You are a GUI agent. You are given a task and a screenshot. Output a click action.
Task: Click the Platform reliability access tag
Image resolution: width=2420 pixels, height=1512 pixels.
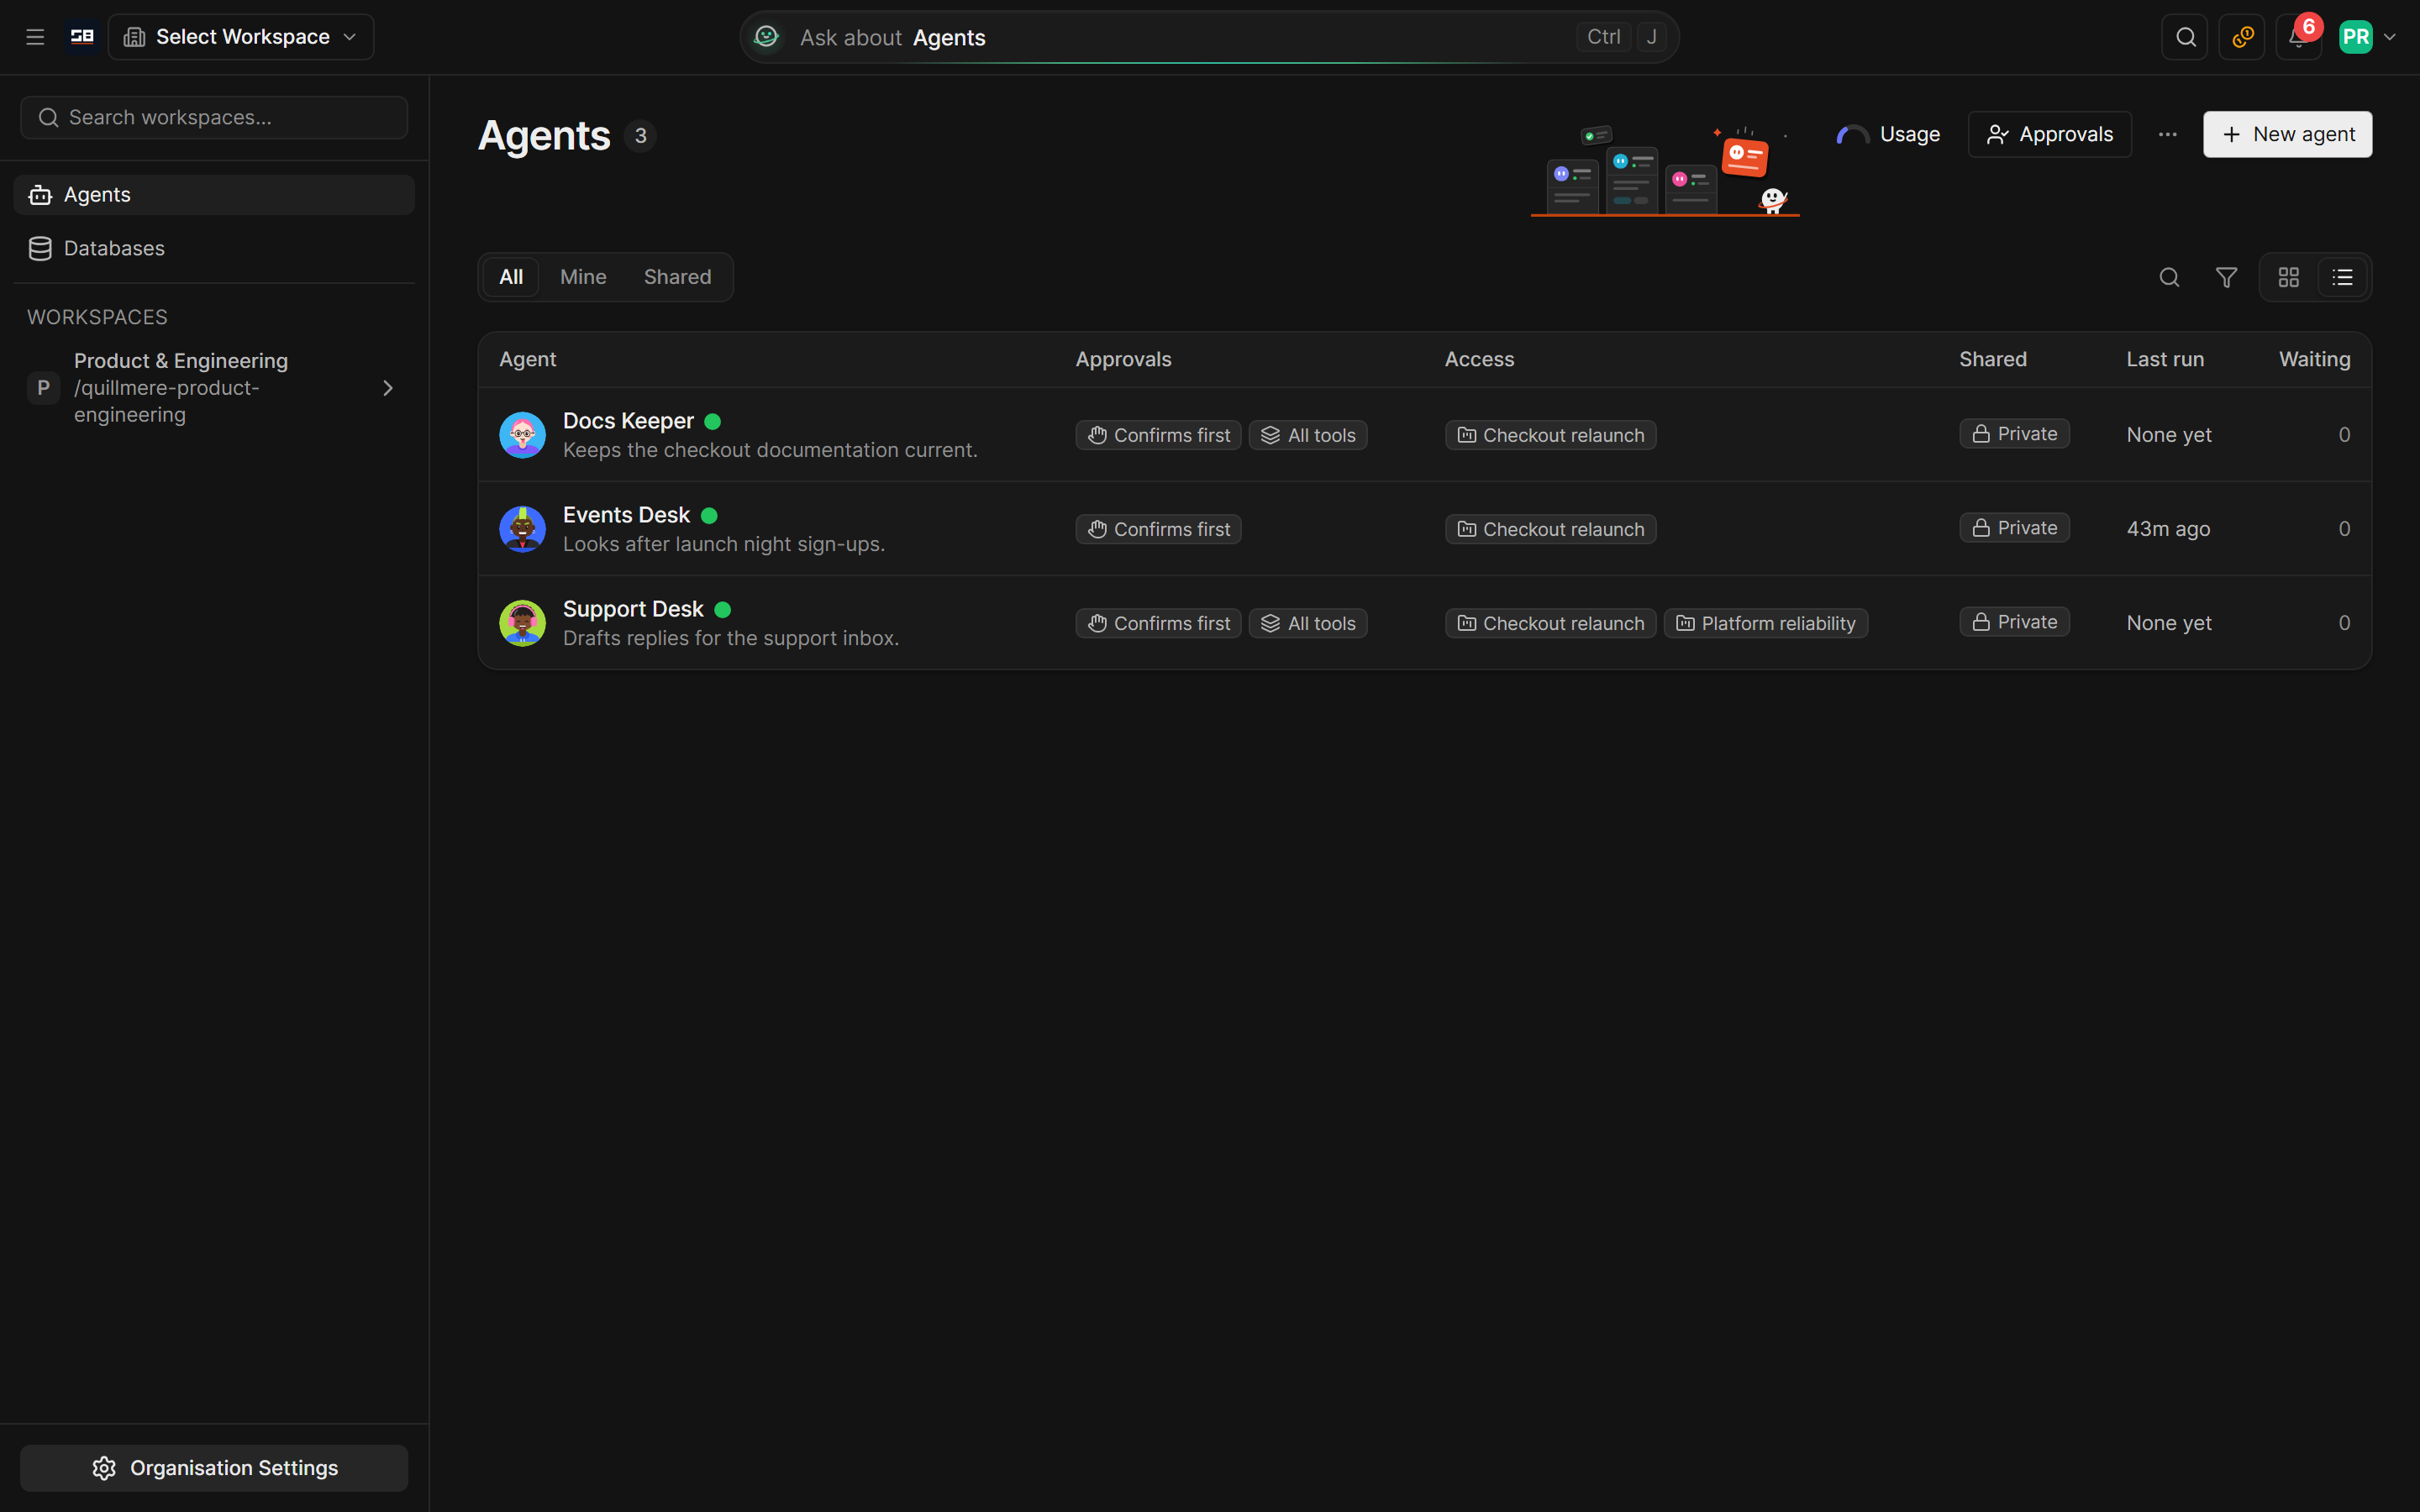1766,623
